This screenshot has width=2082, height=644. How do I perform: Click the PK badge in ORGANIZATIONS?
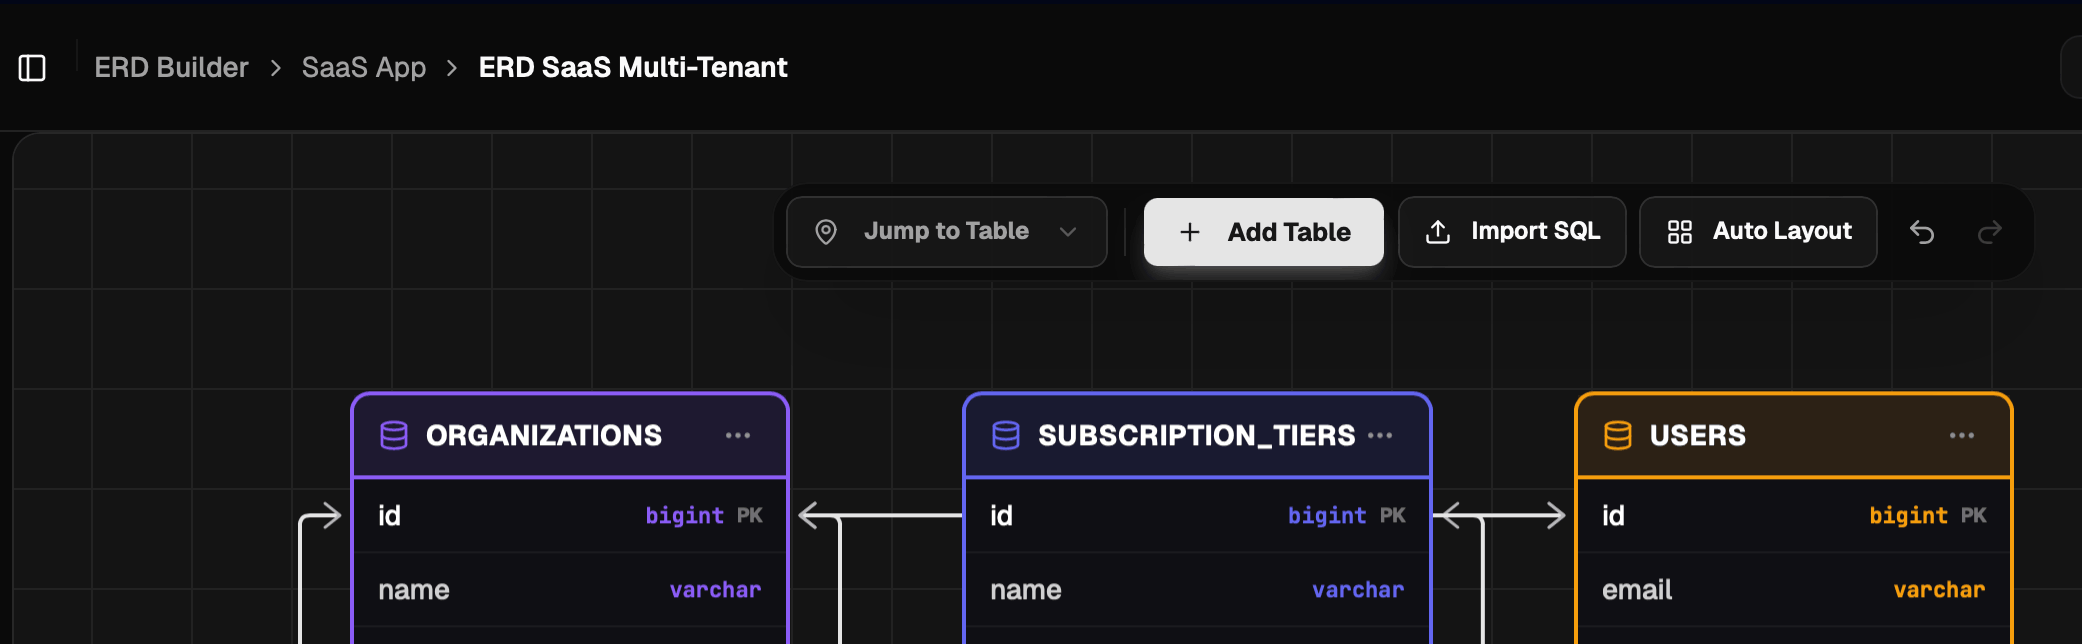750,516
